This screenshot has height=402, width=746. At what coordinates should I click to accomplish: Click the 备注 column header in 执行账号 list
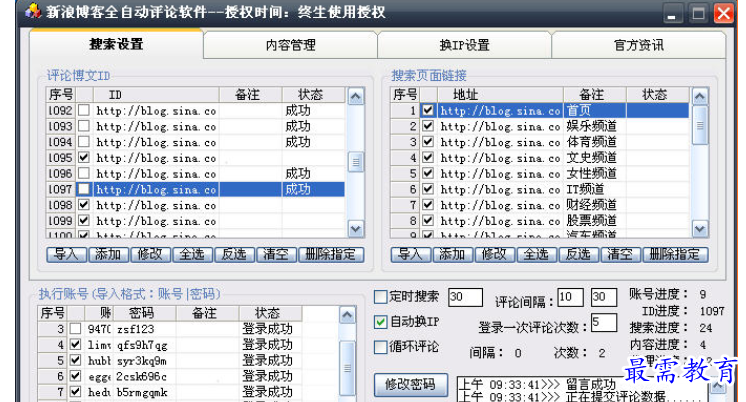[207, 313]
